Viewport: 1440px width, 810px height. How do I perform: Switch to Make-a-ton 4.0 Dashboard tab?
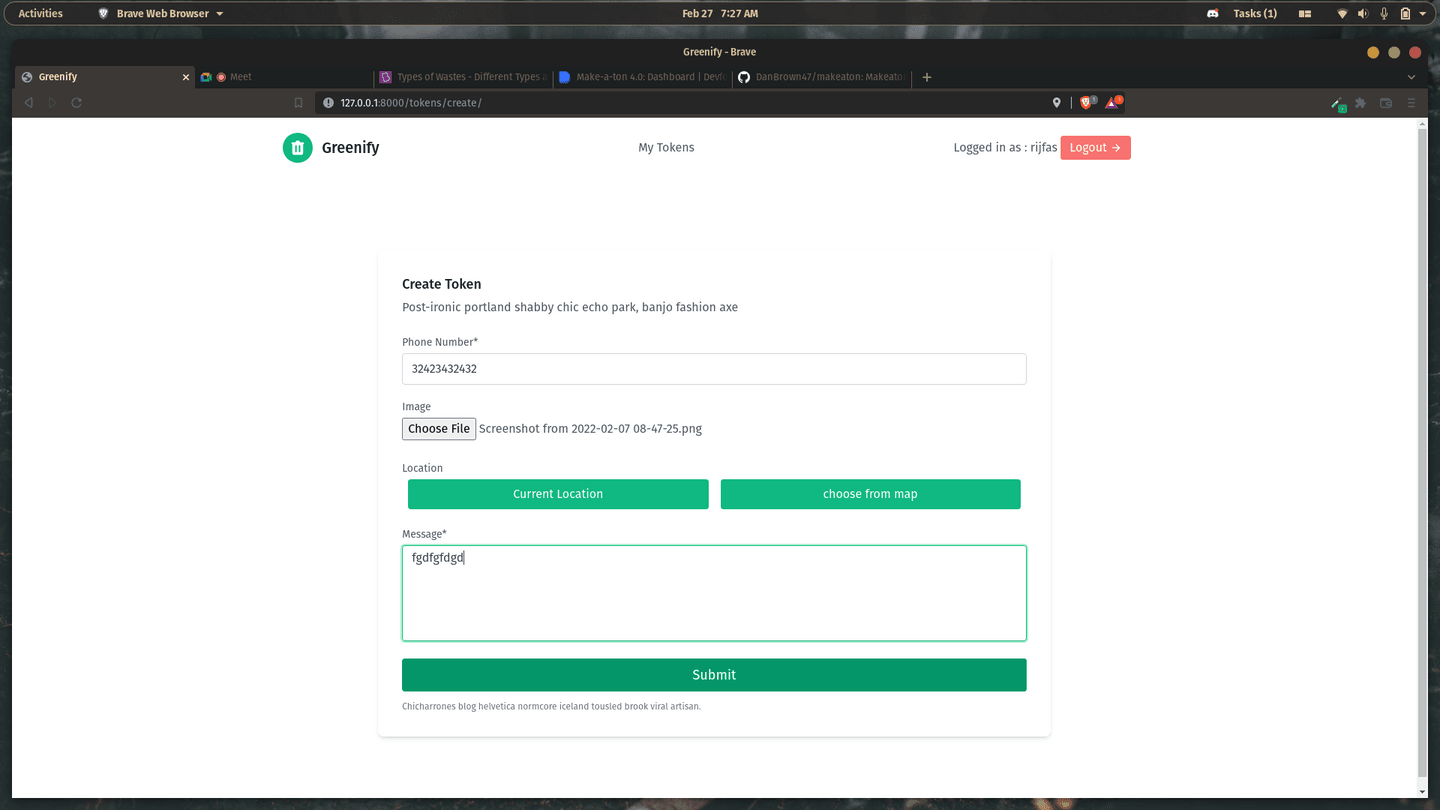[643, 77]
